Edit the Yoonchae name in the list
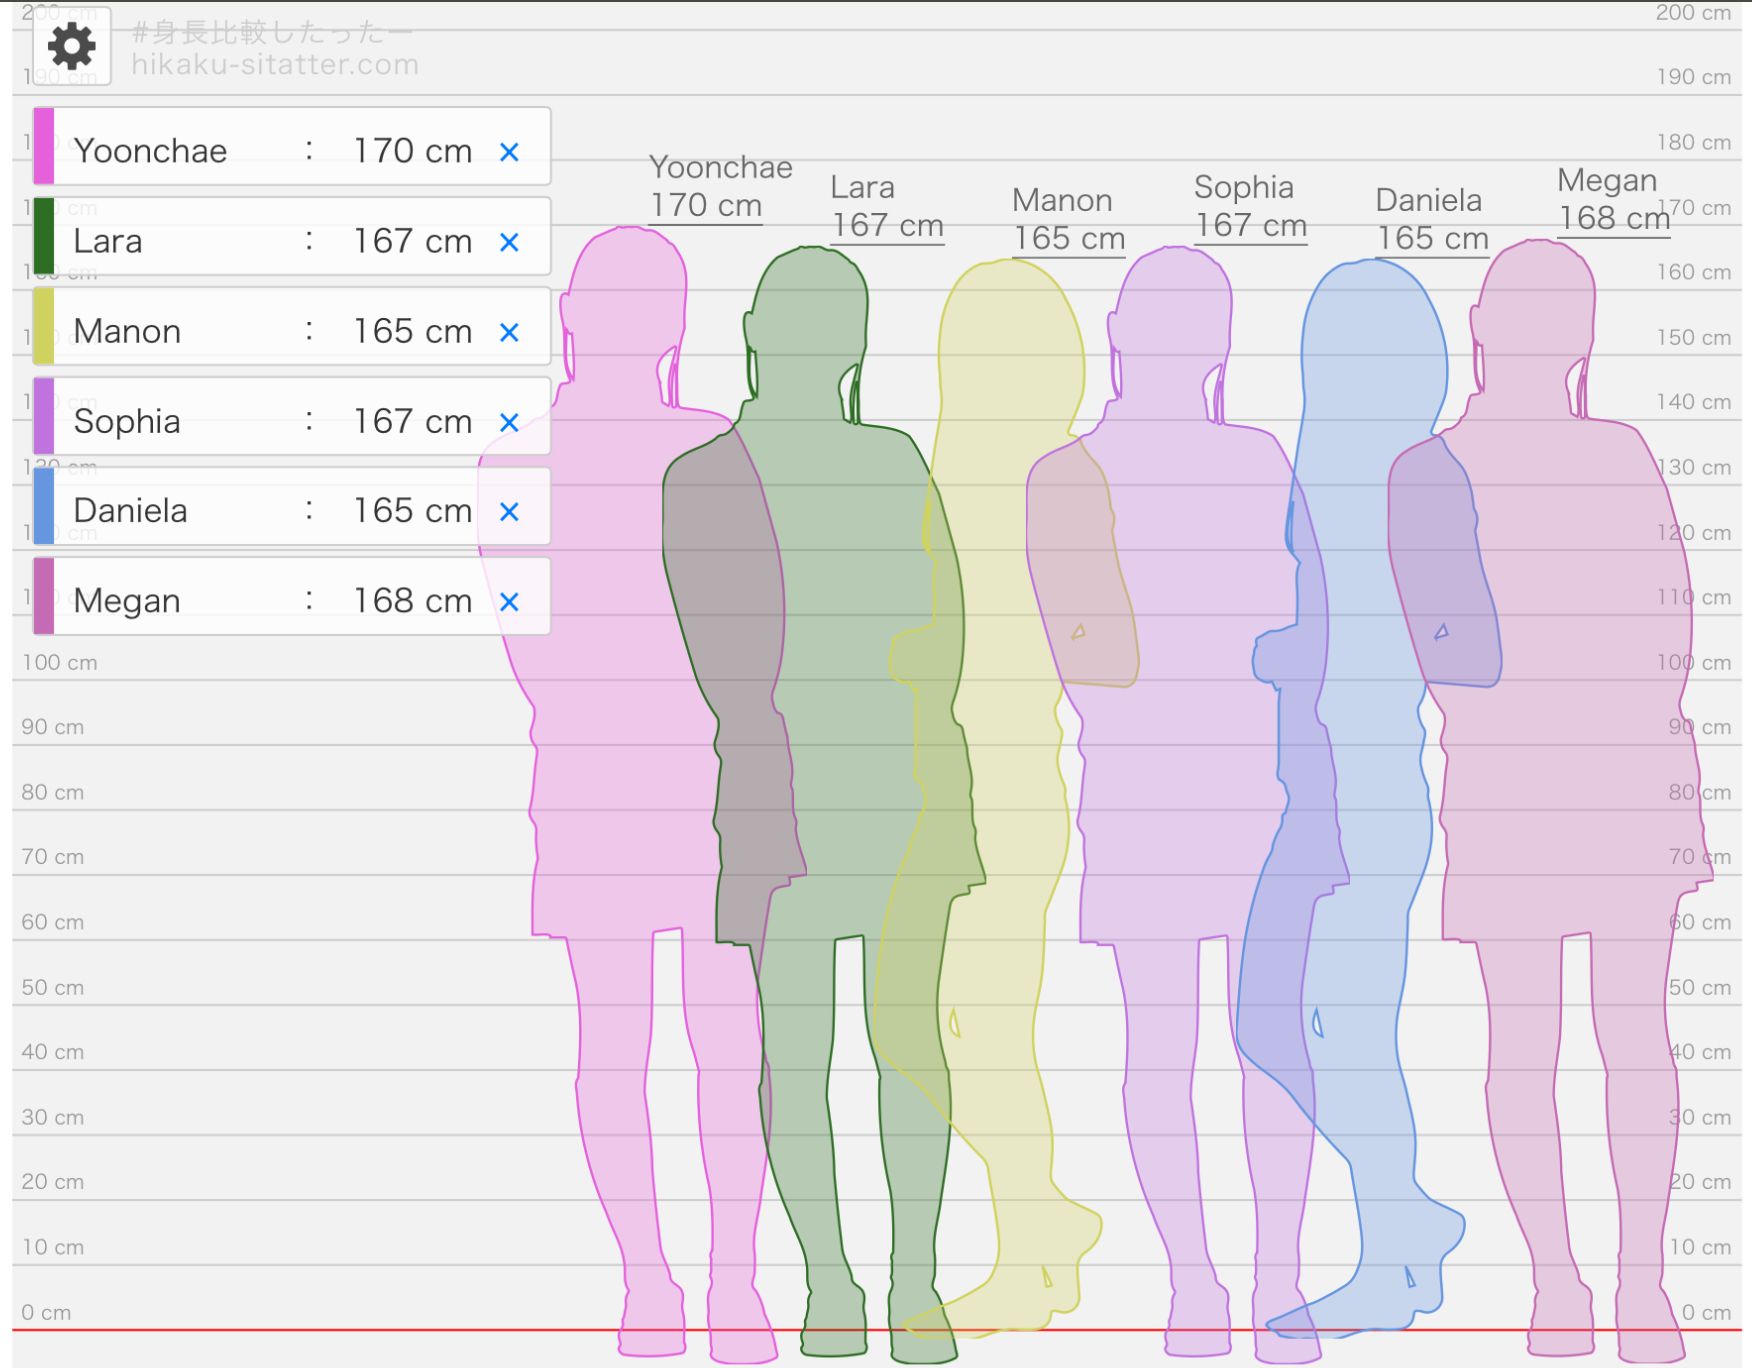 coord(150,151)
